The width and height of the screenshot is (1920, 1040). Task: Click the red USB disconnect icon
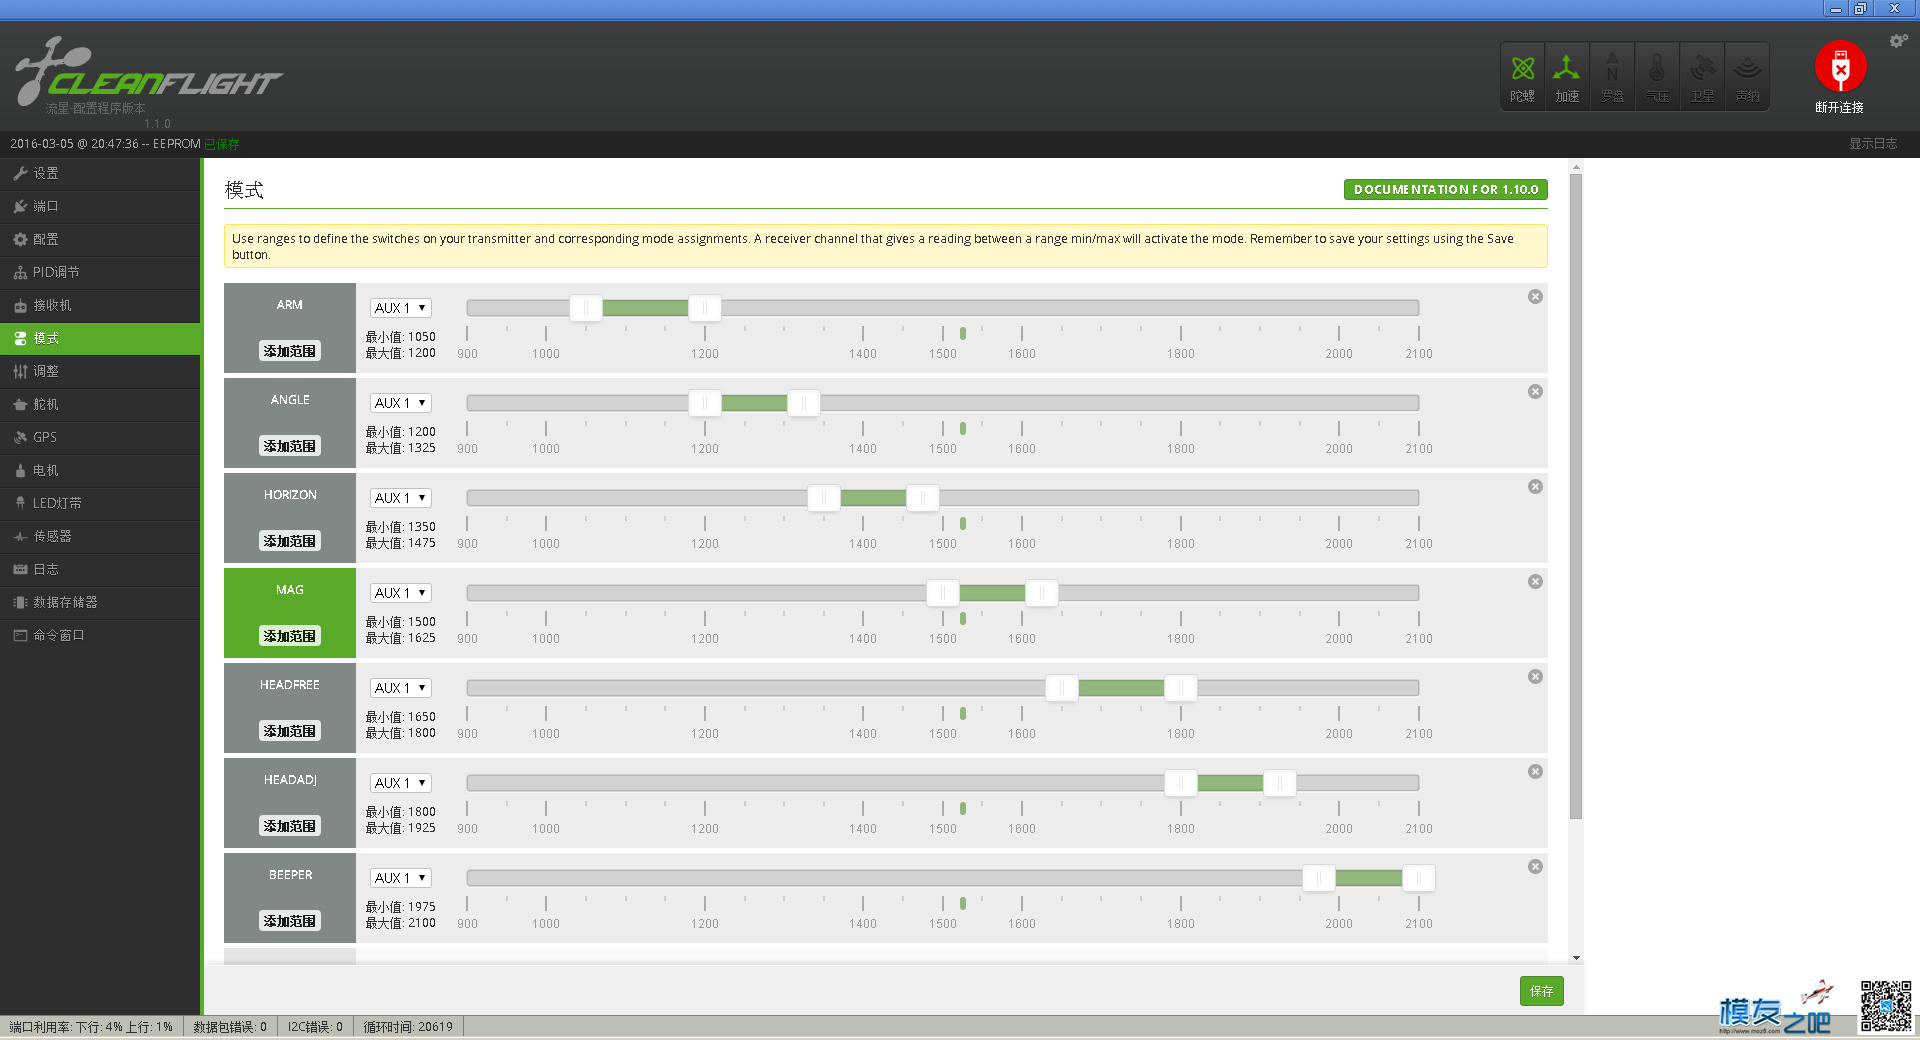pyautogui.click(x=1840, y=67)
